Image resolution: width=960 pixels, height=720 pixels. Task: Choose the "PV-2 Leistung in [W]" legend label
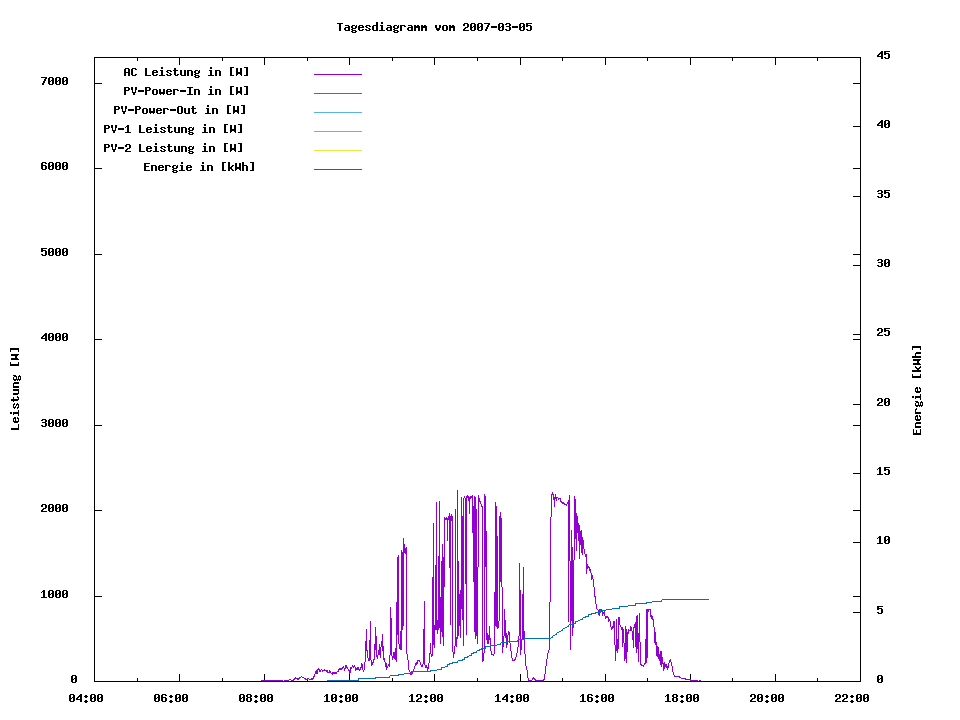(x=173, y=148)
